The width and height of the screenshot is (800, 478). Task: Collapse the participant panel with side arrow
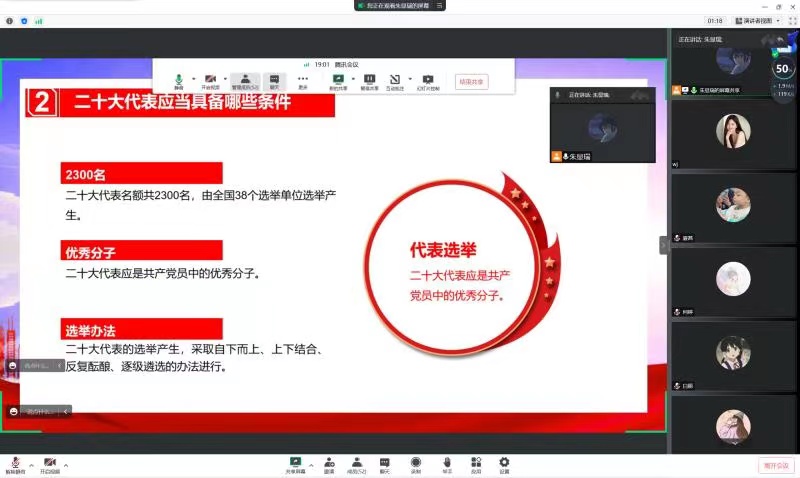(x=663, y=245)
